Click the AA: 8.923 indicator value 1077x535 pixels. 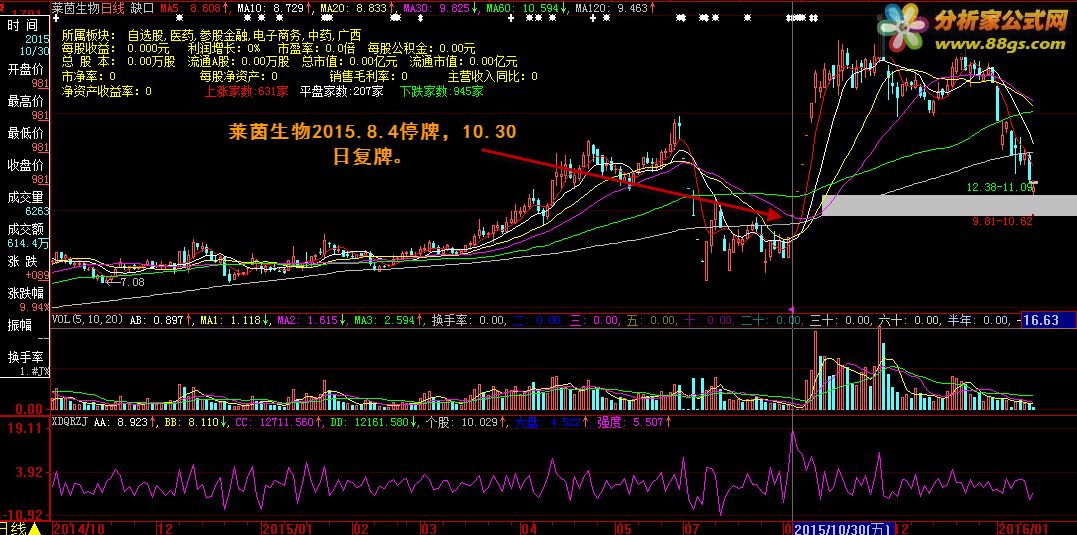124,422
